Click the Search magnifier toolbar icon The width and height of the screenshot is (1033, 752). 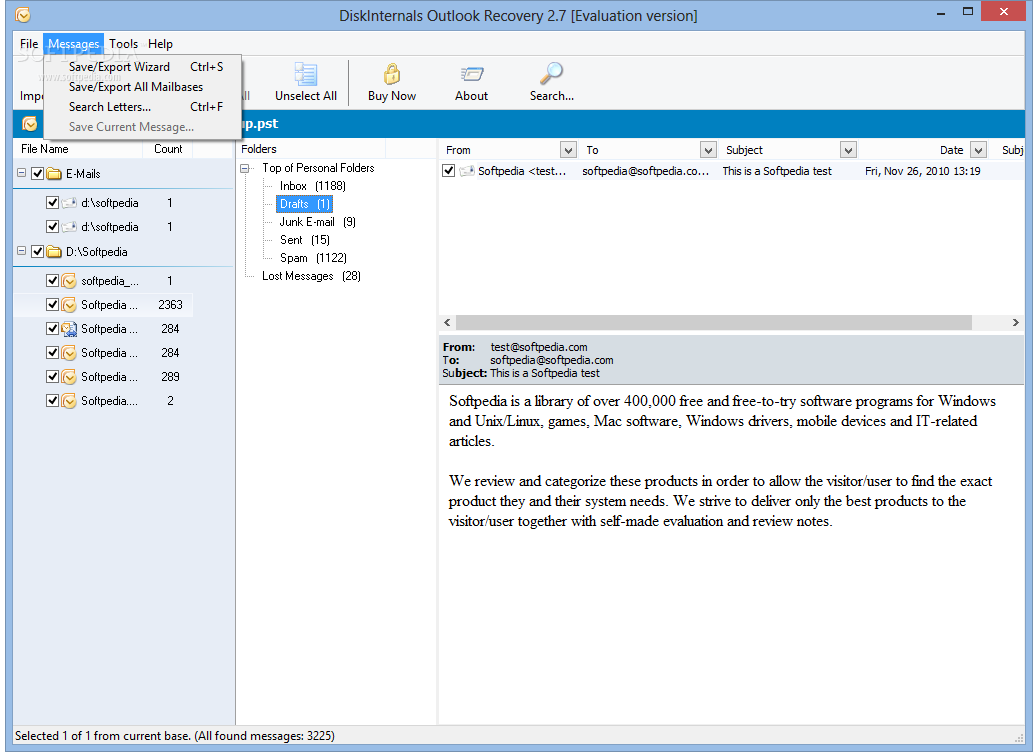coord(551,74)
